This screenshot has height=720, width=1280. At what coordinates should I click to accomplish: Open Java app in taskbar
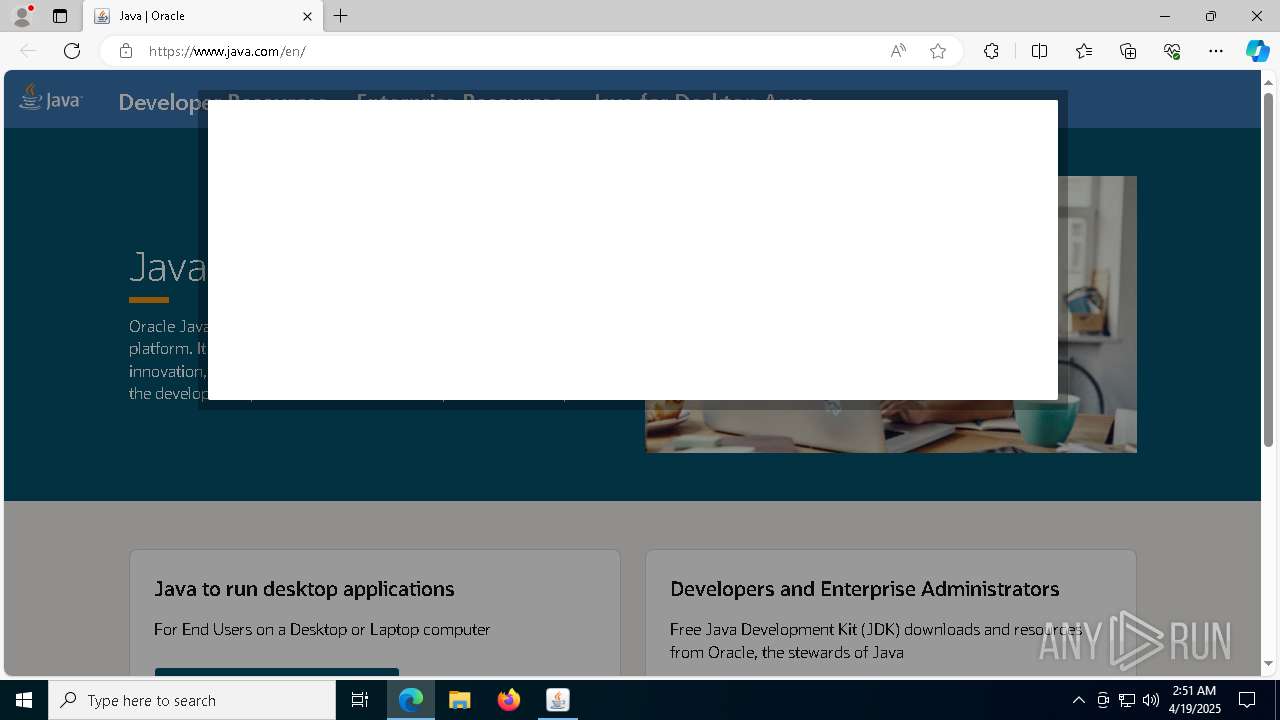tap(558, 700)
